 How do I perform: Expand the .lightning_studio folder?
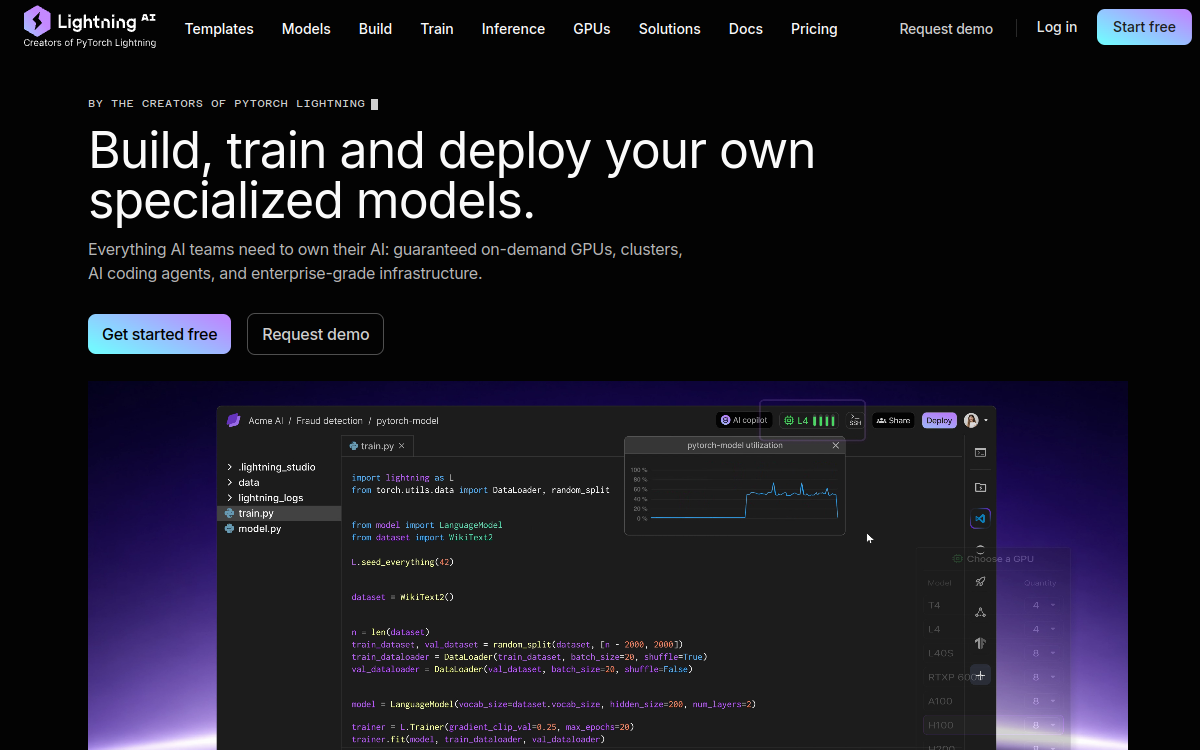point(271,467)
